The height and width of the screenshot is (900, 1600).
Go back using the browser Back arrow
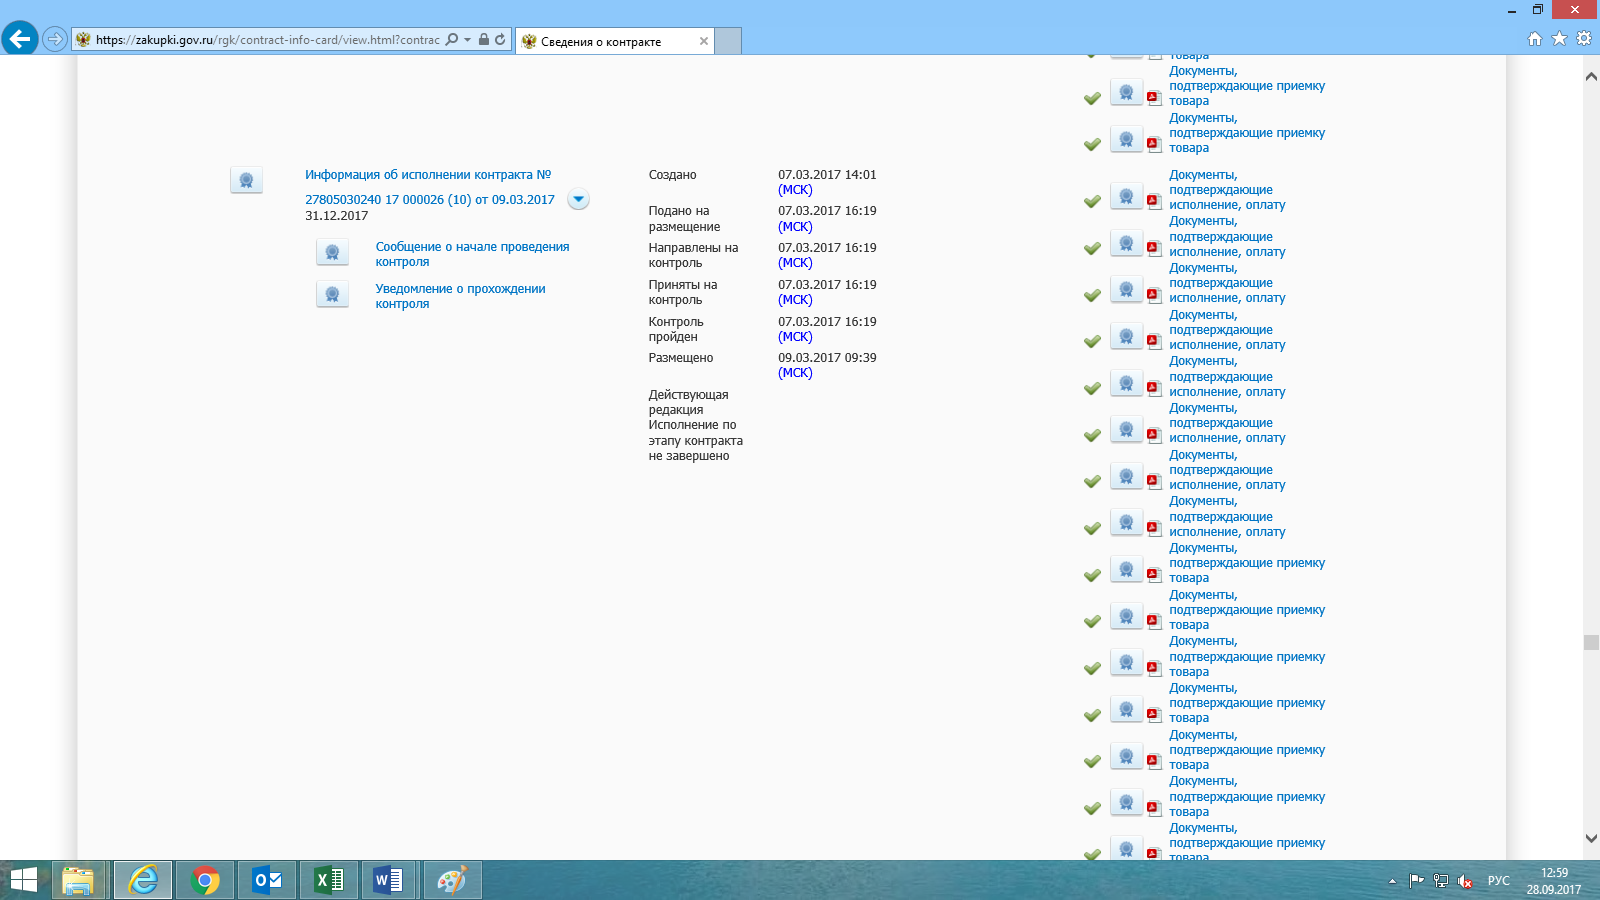(x=19, y=39)
